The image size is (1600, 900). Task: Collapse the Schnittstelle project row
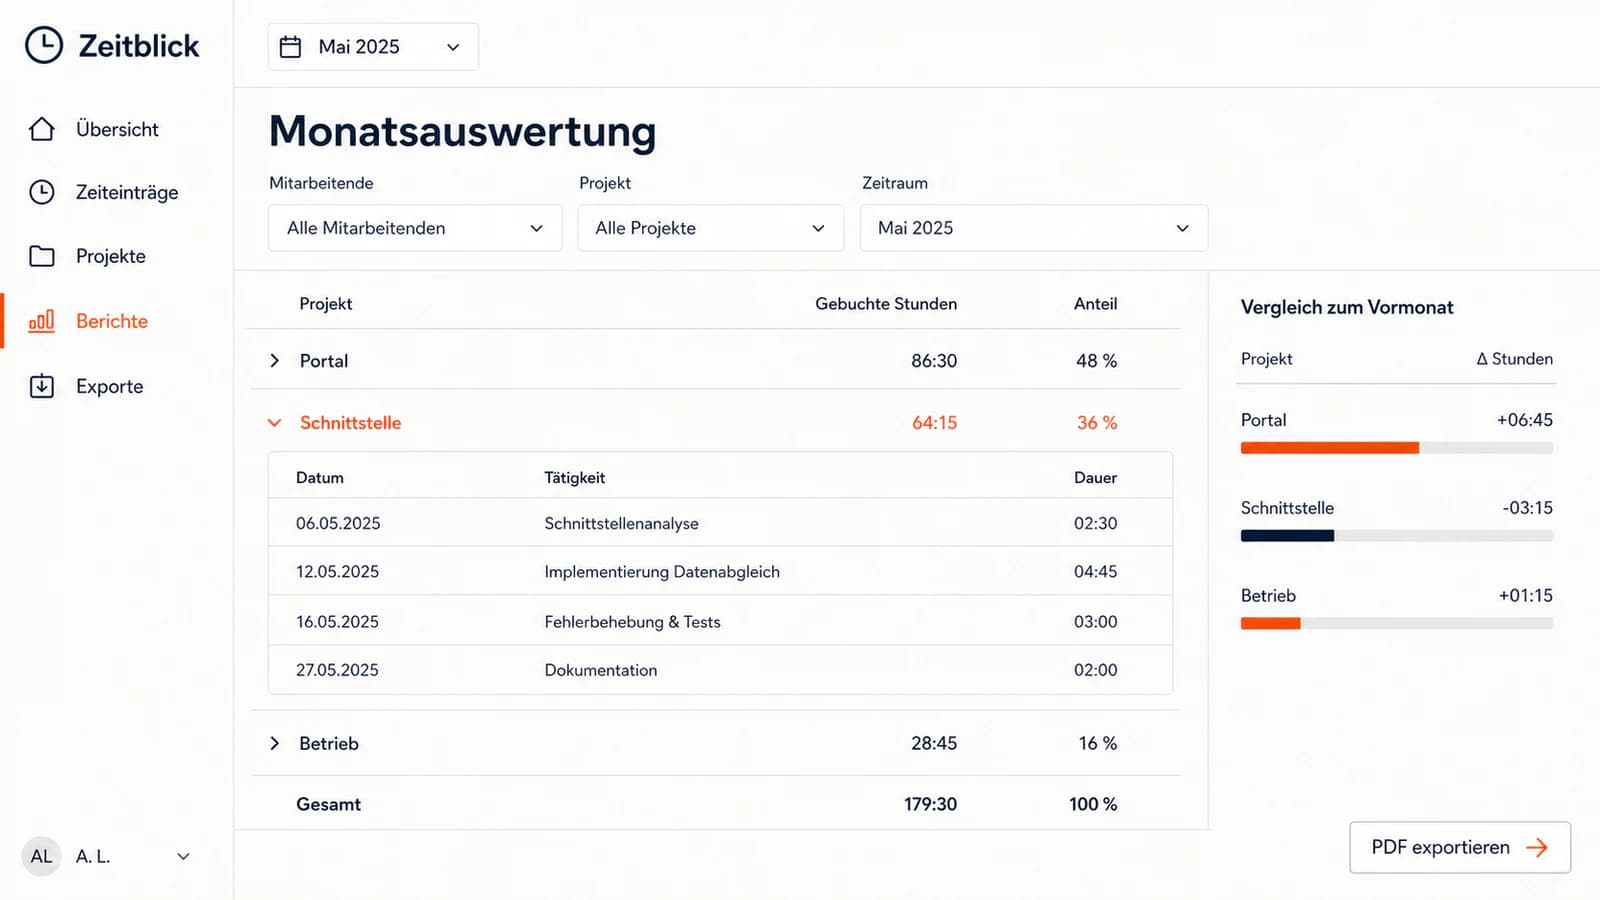275,423
